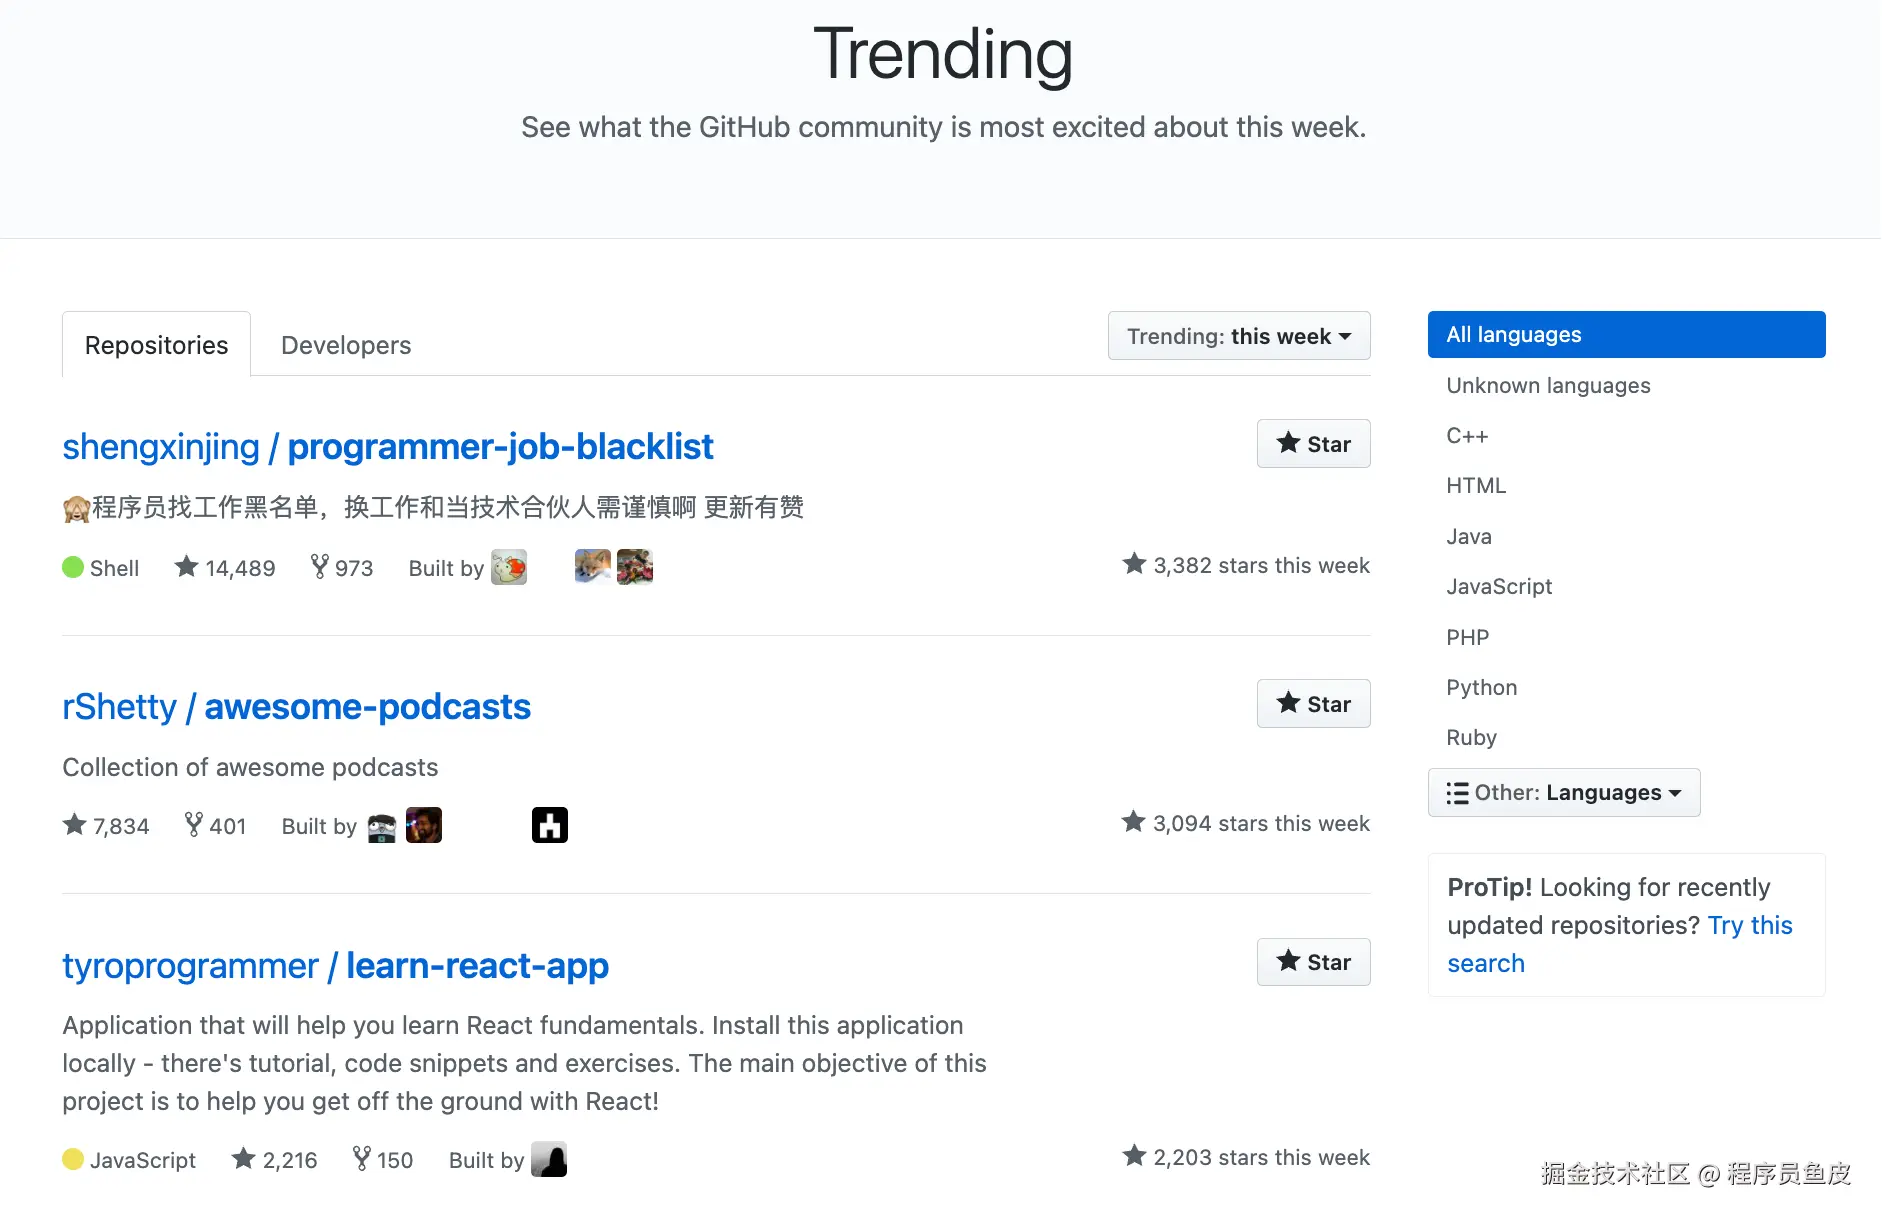Star the learn-react-app repository
This screenshot has height=1218, width=1882.
point(1312,962)
